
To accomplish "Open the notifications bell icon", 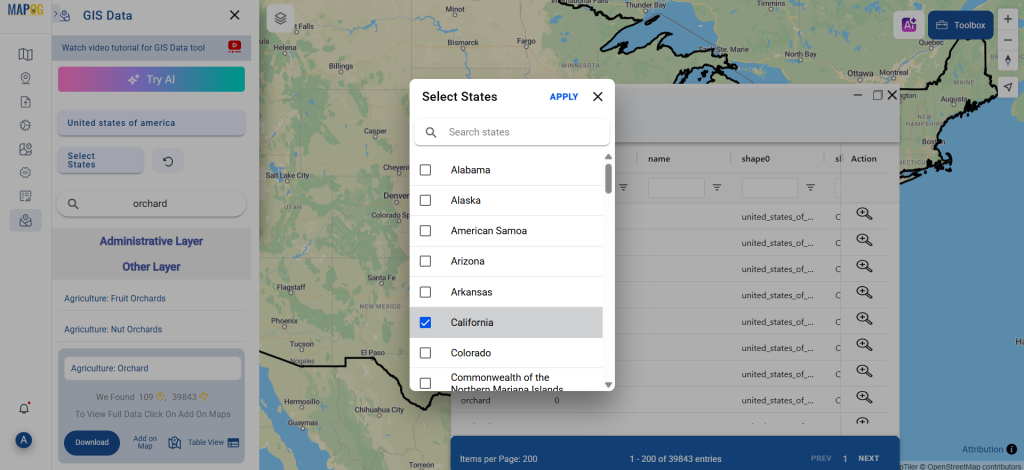I will 25,408.
